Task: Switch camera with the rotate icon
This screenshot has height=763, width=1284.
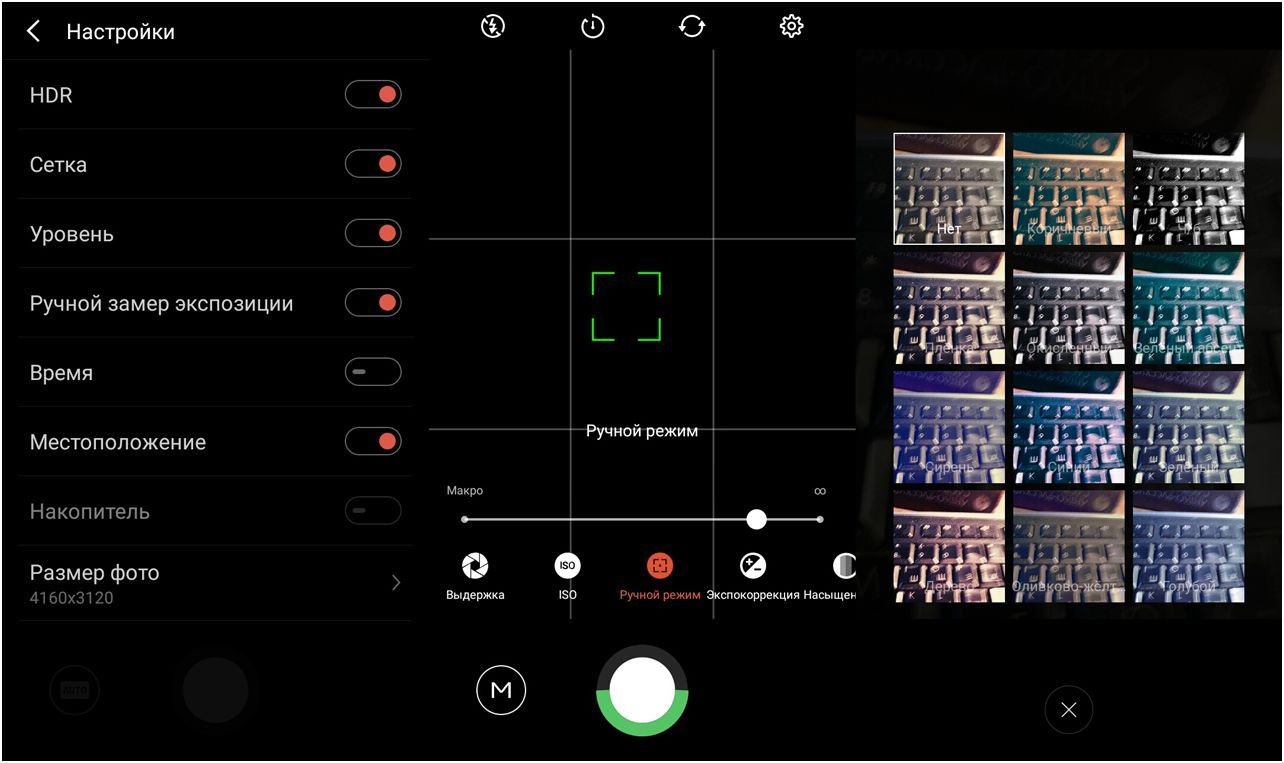Action: (692, 27)
